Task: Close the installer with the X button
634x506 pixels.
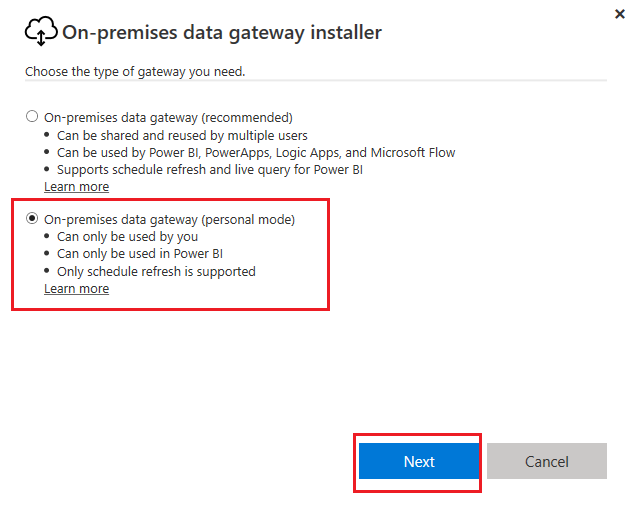Action: [619, 15]
